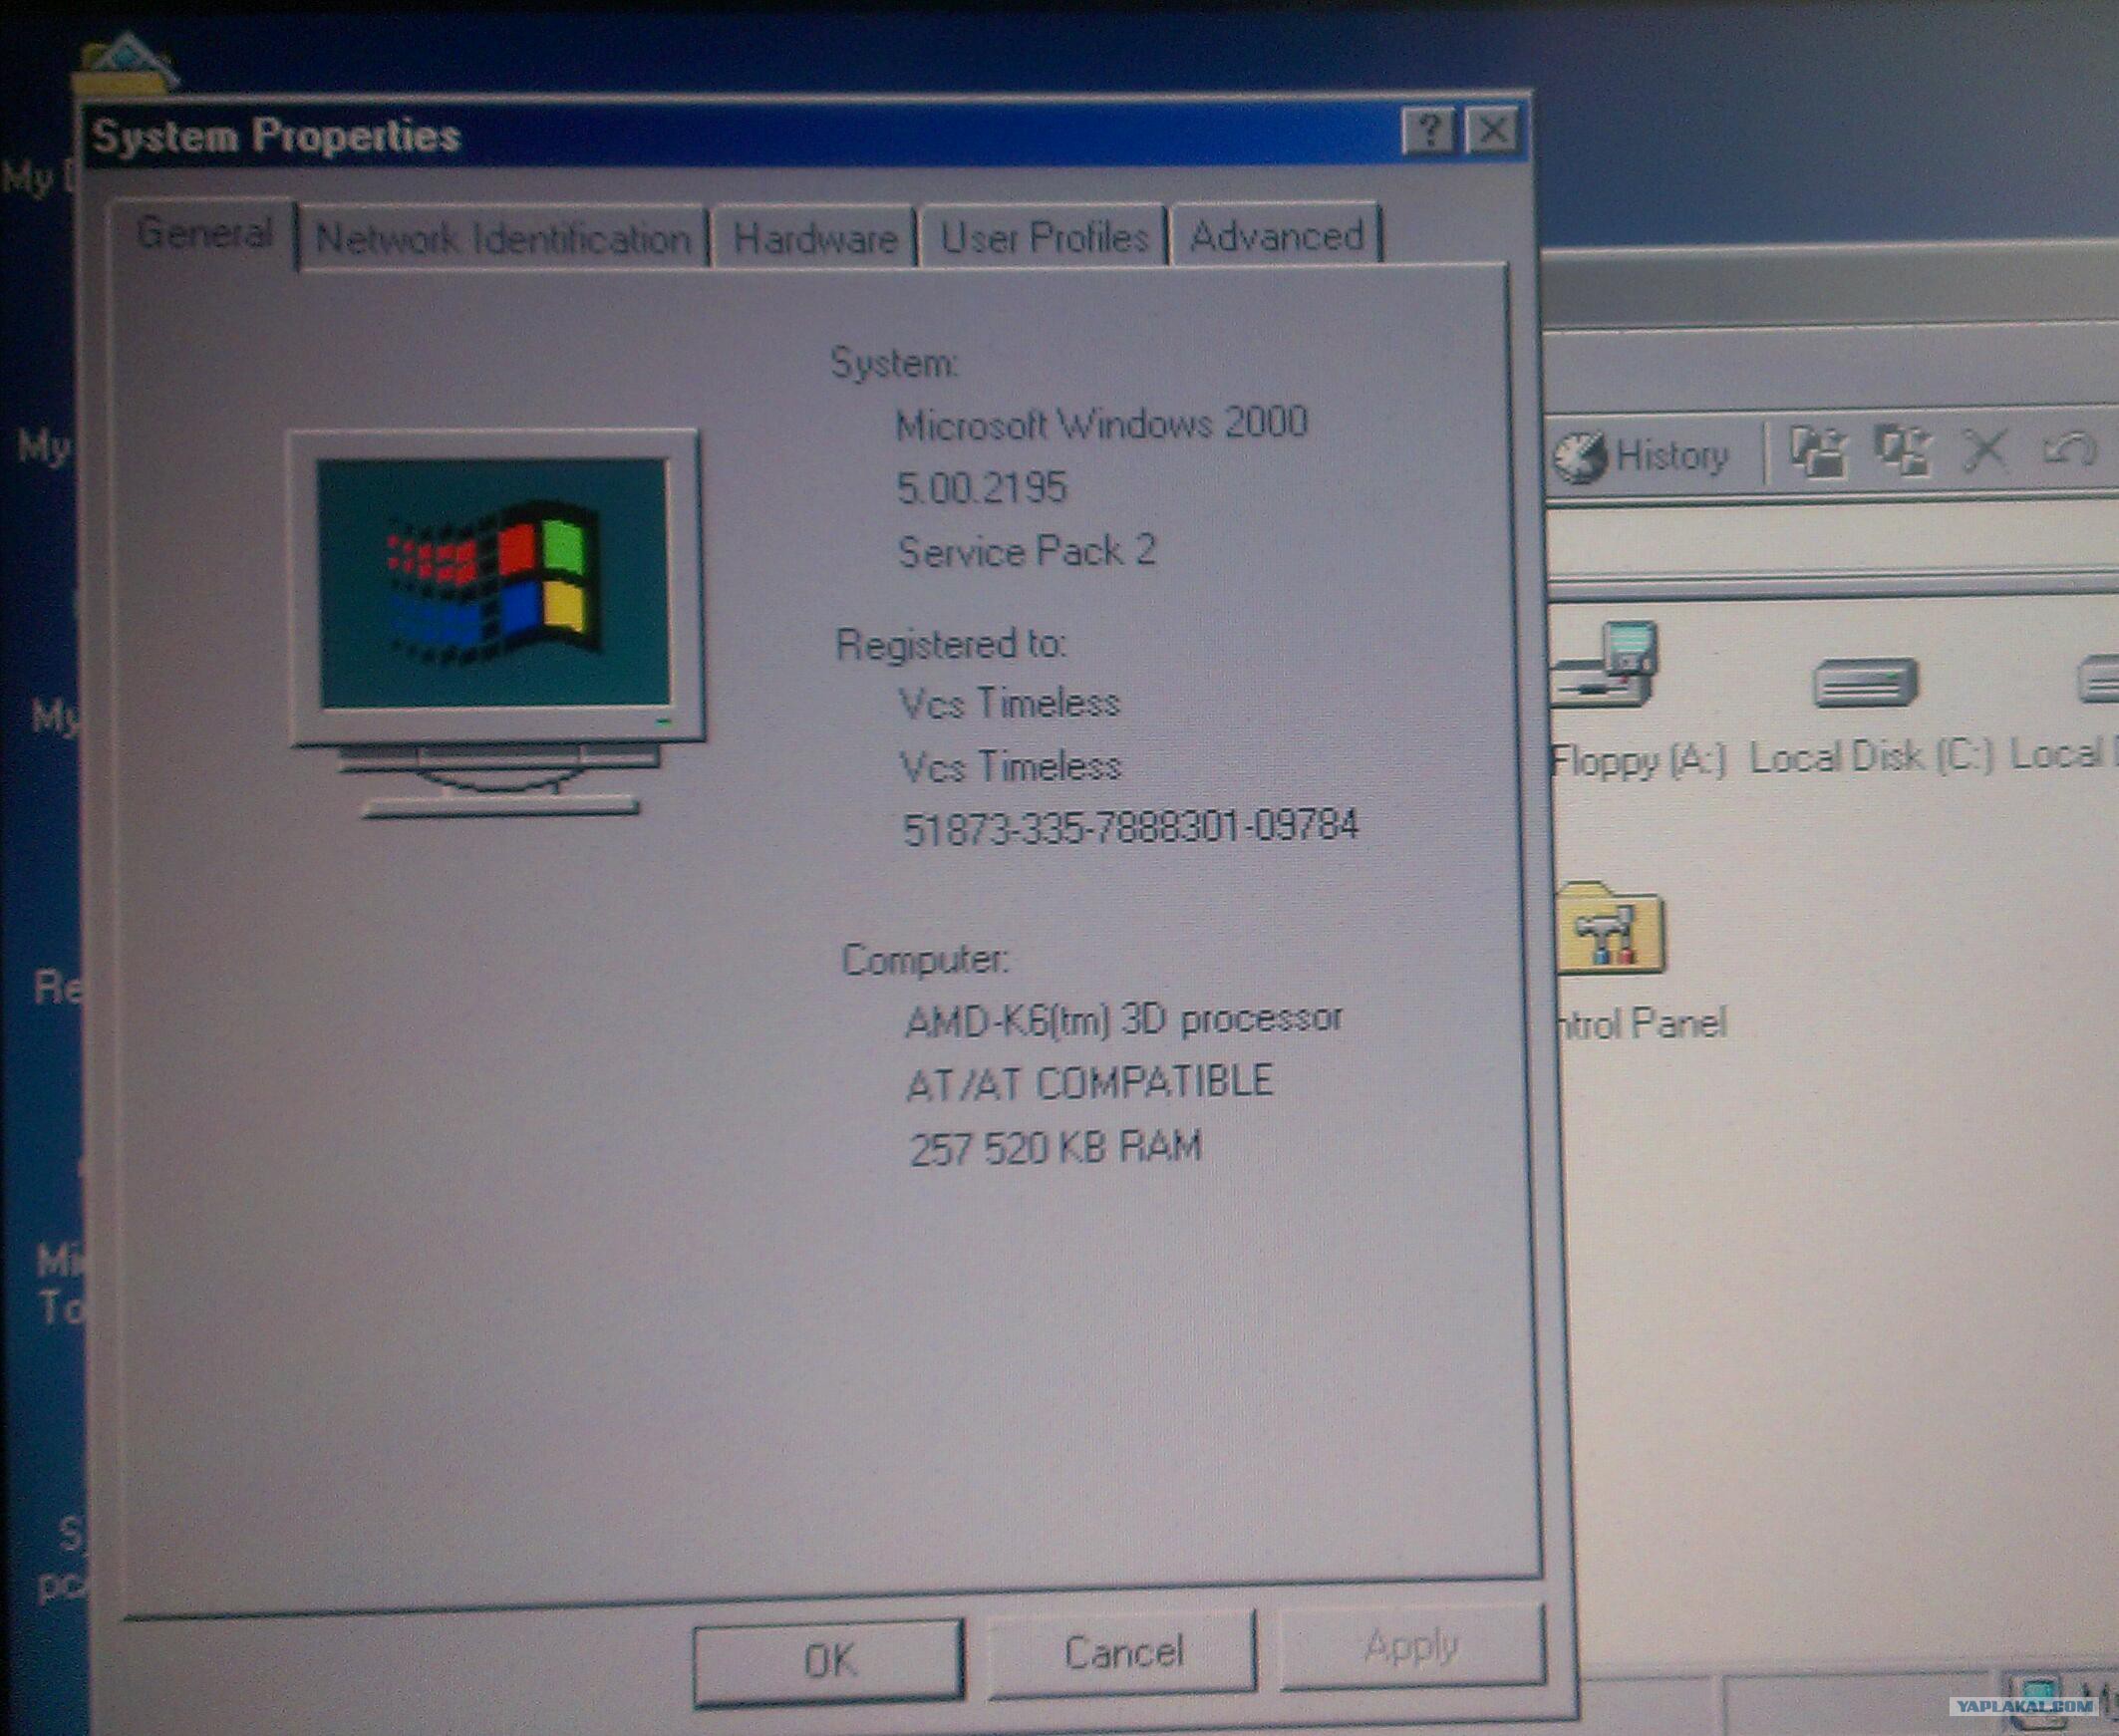Confirm with the OK button
Image resolution: width=2119 pixels, height=1736 pixels.
point(829,1660)
